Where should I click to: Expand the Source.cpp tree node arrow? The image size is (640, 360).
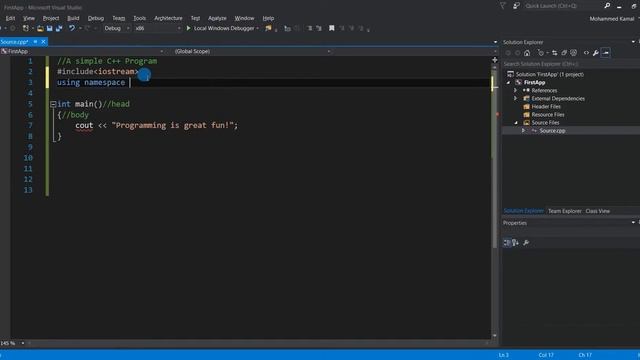[x=523, y=131]
